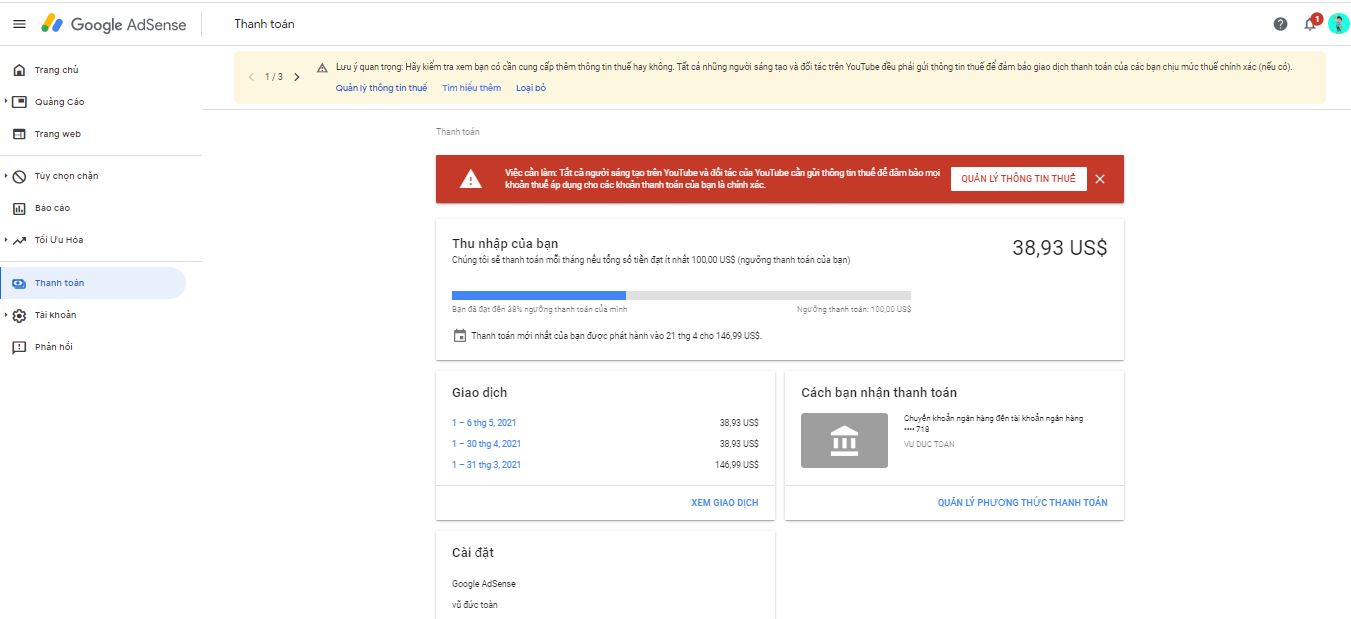This screenshot has width=1351, height=619.
Task: Click QUẢN LÝ PHƯƠNG THỨC THANH TOÁN
Action: [1022, 502]
